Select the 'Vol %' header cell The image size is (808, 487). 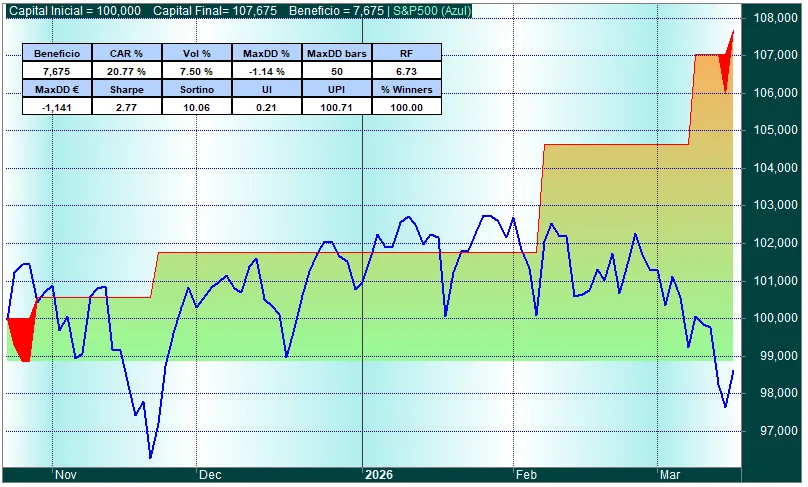pyautogui.click(x=197, y=53)
